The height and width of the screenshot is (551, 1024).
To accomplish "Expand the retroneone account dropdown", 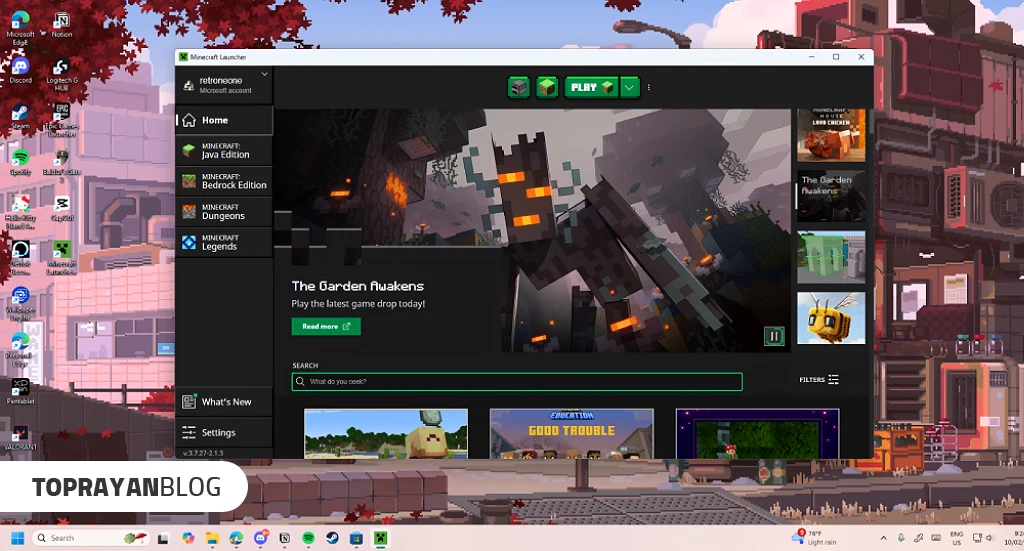I will tap(264, 74).
